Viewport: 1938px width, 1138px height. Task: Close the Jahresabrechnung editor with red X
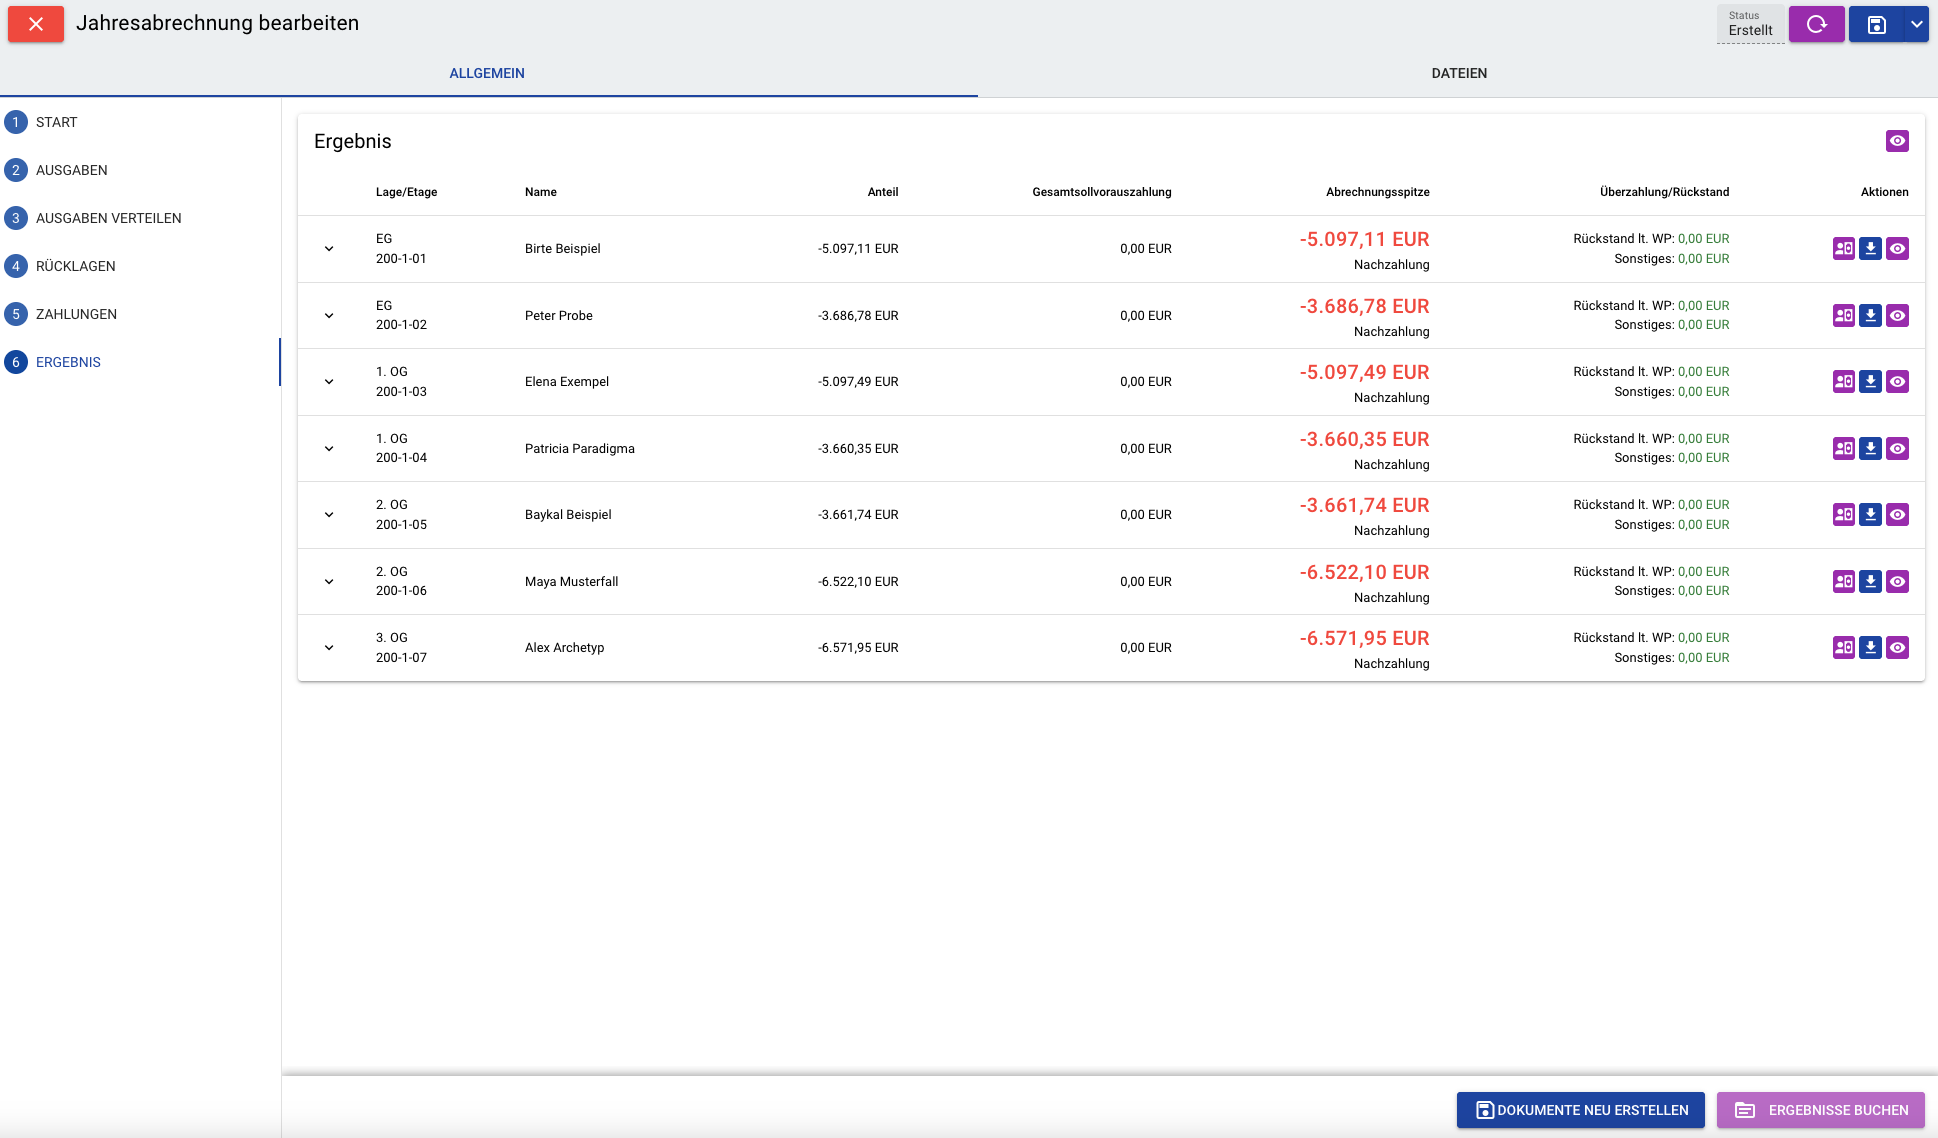[36, 24]
